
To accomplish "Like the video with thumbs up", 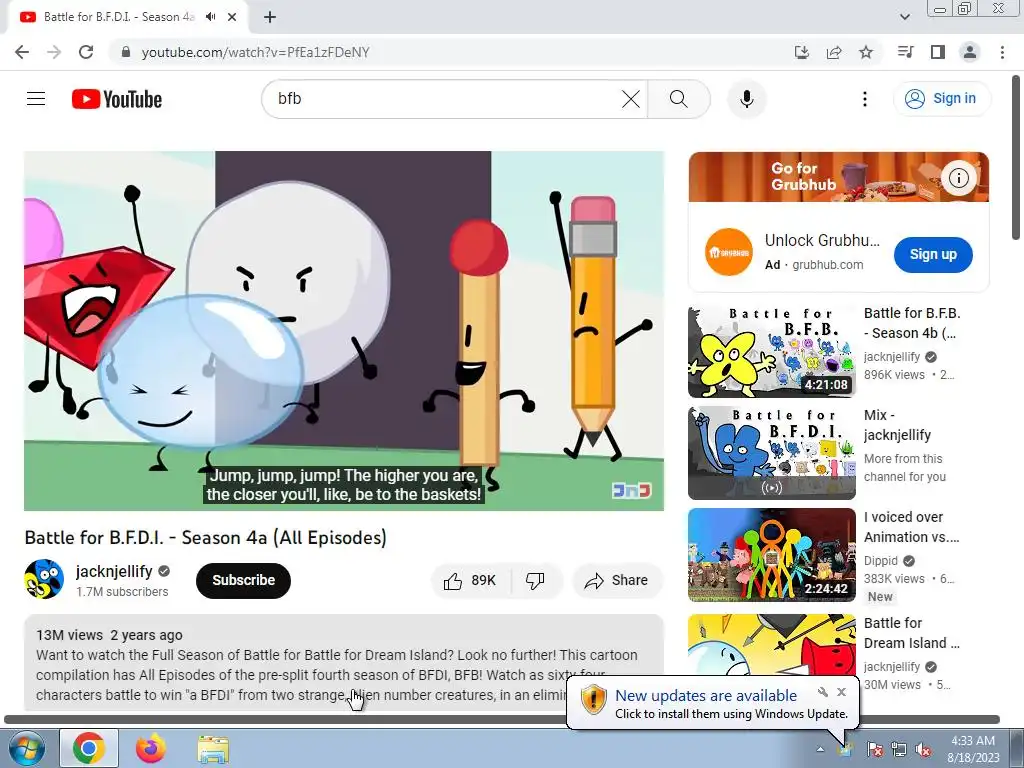I will (x=470, y=580).
